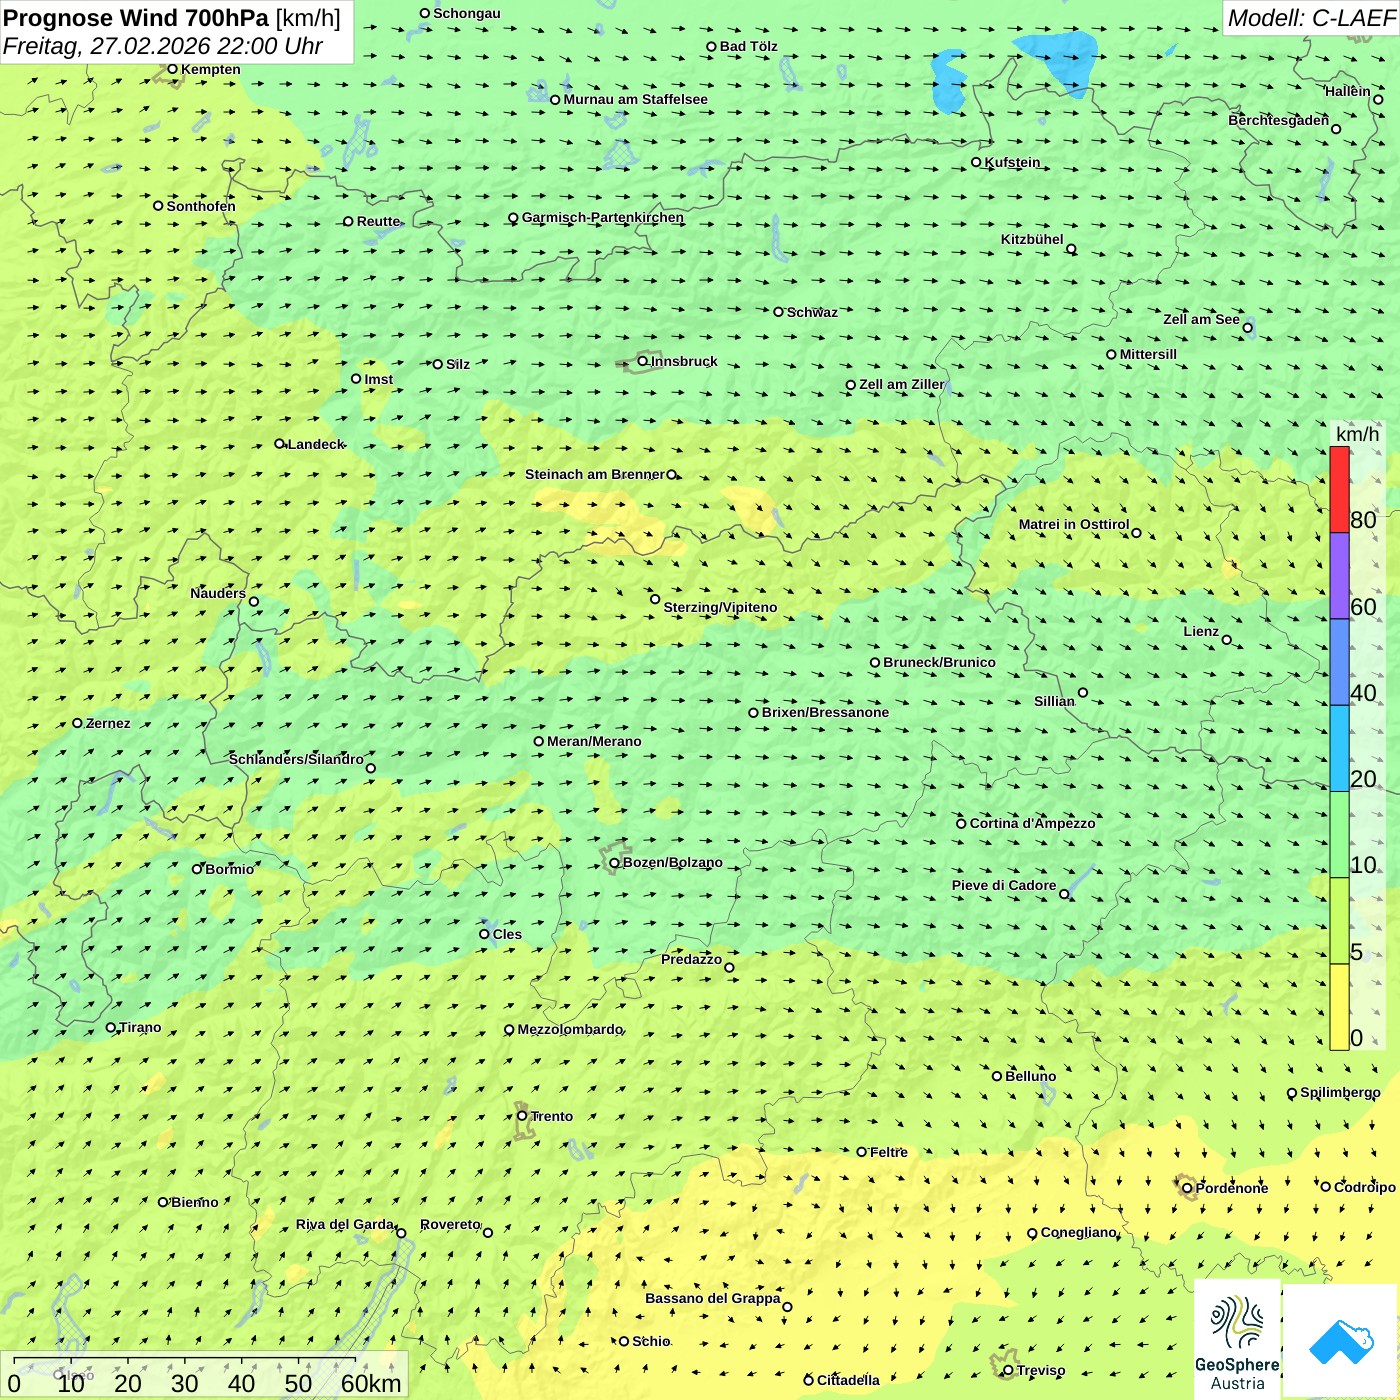Image resolution: width=1400 pixels, height=1400 pixels.
Task: Click the Conegliano label
Action: click(1078, 1232)
